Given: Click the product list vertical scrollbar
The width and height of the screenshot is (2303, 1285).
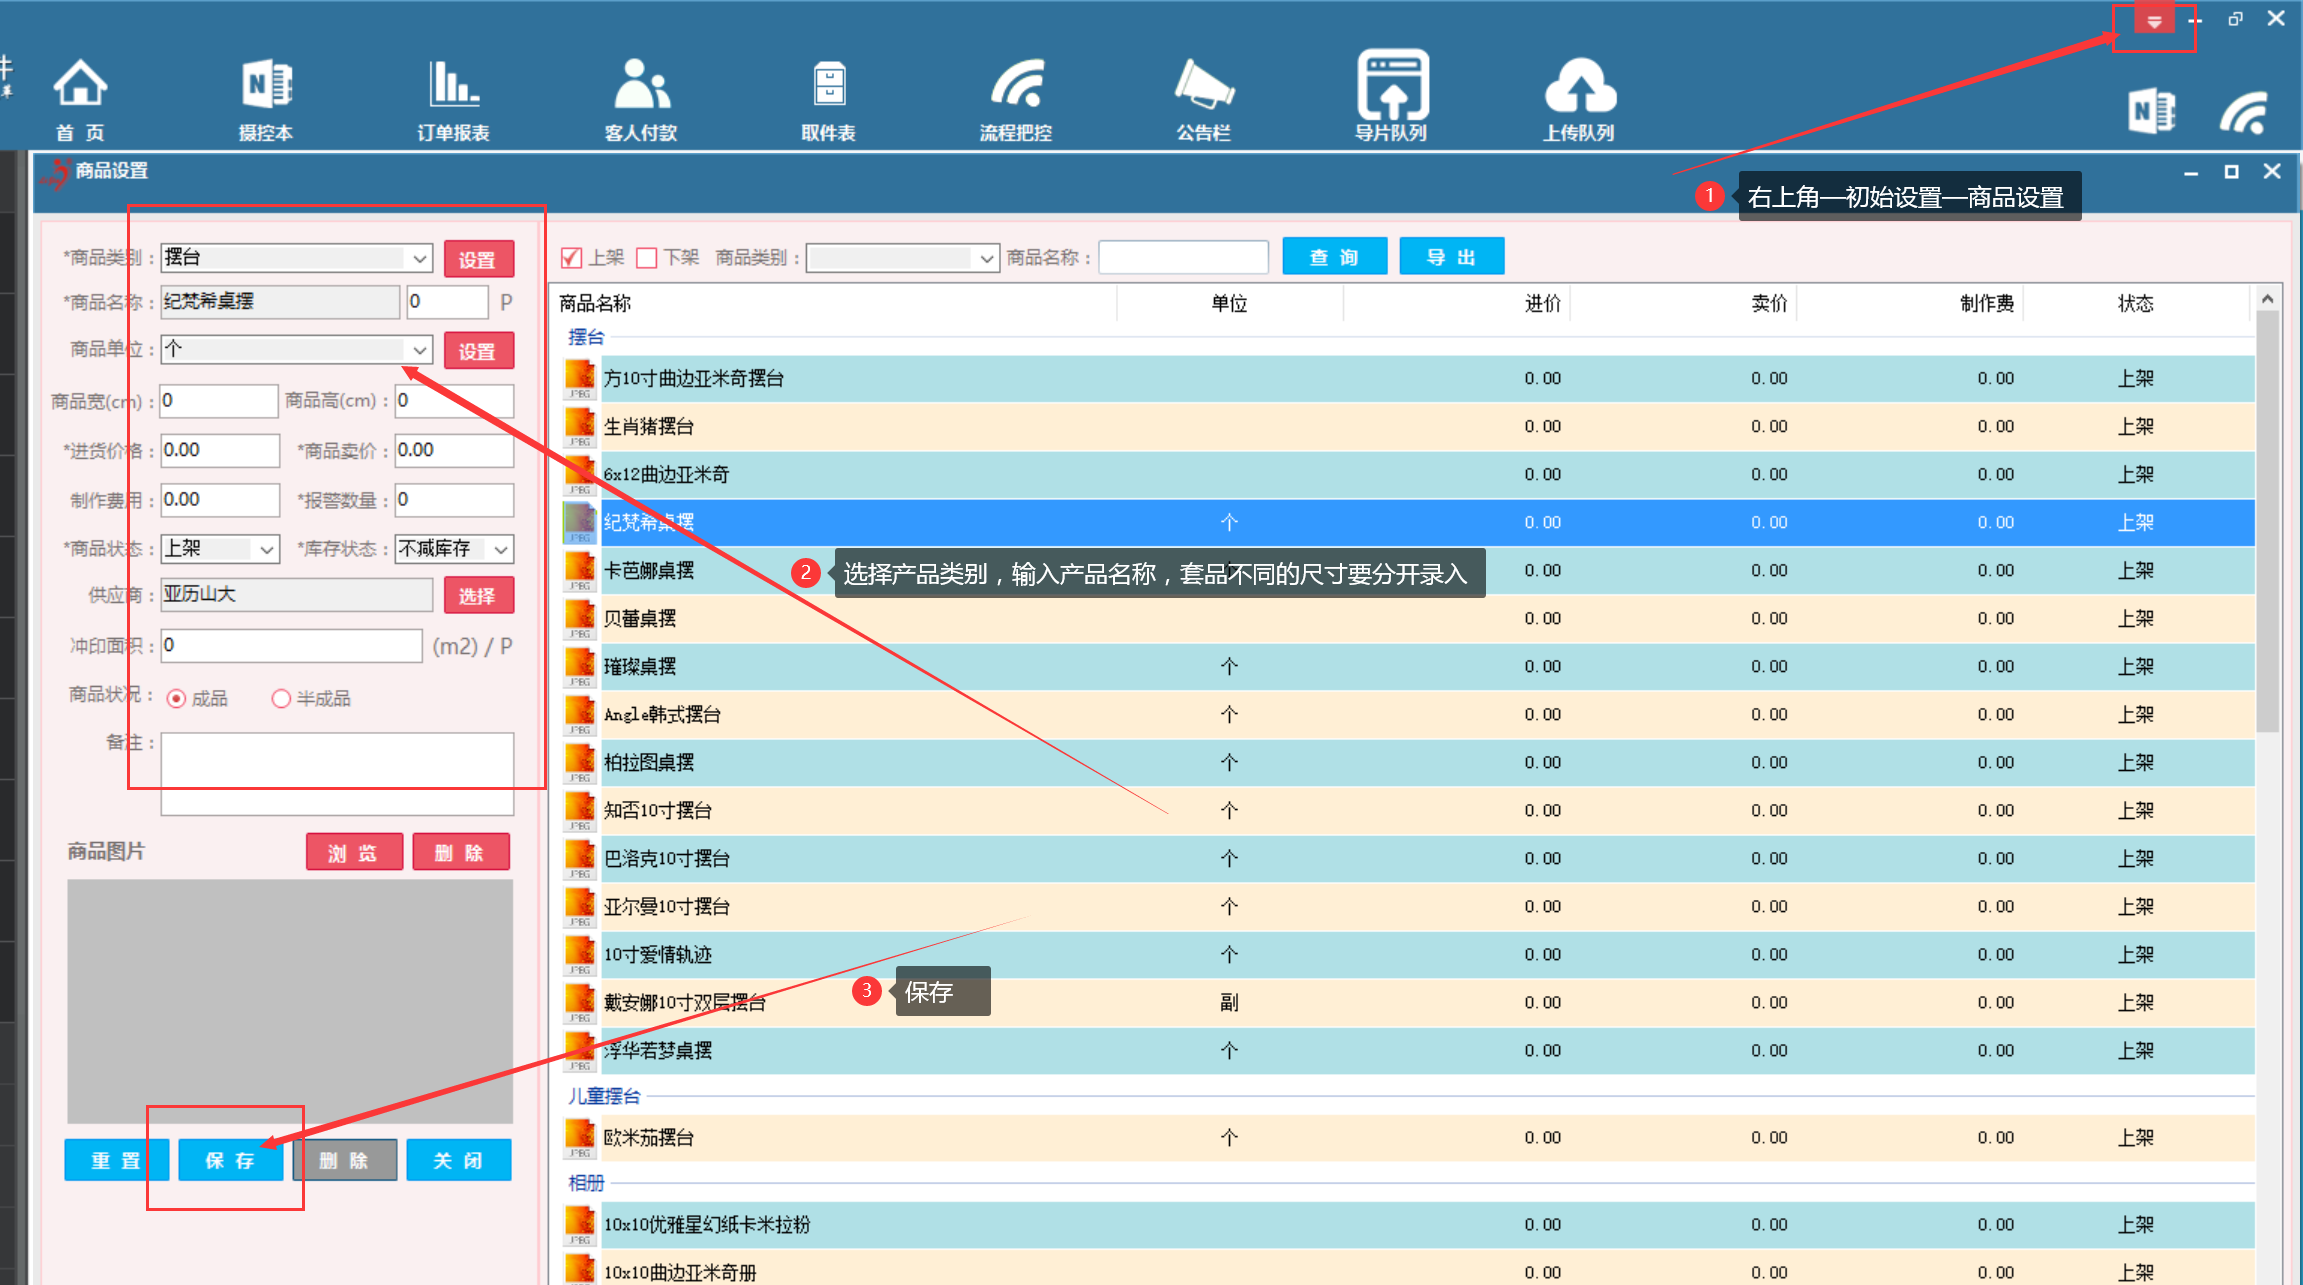Looking at the screenshot, I should pyautogui.click(x=2267, y=520).
